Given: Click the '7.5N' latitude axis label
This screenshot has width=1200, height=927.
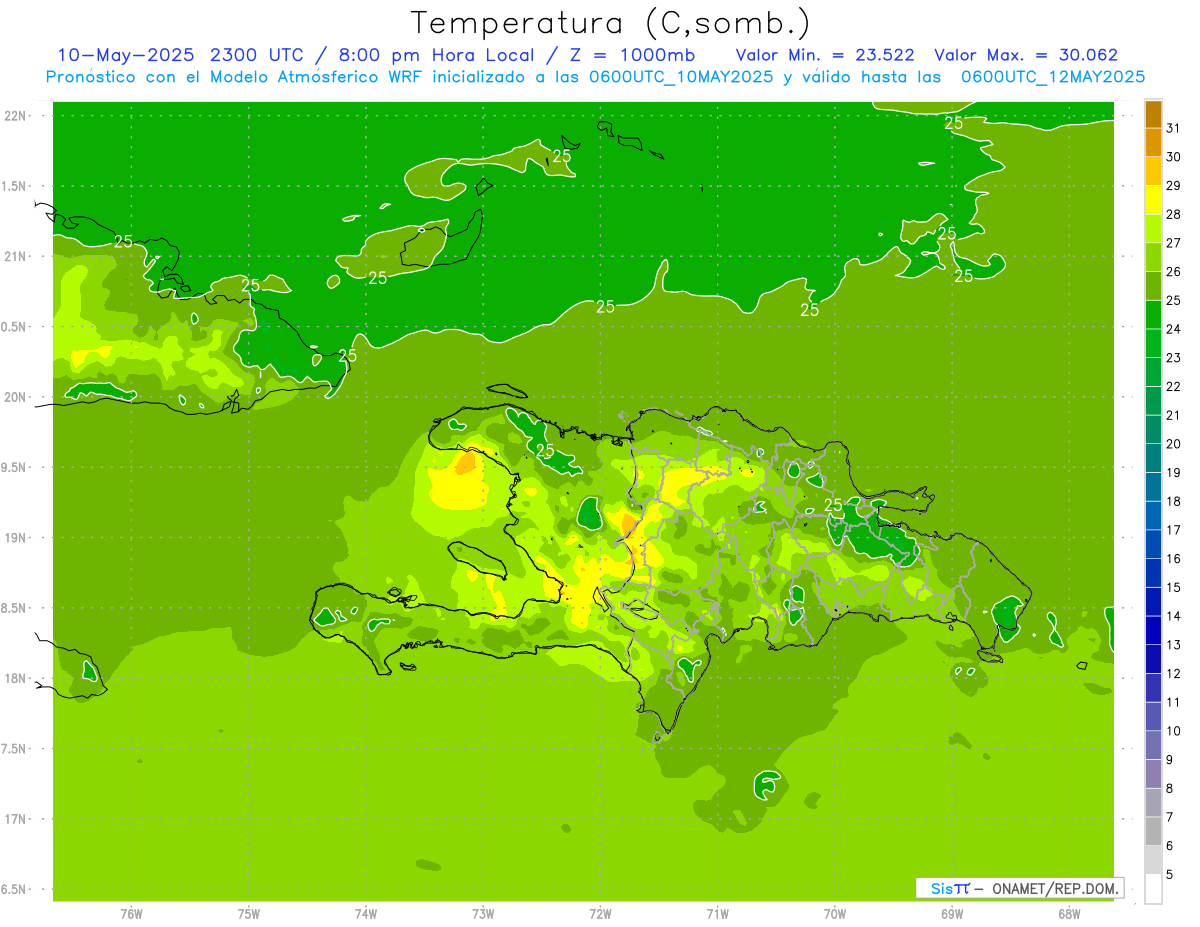Looking at the screenshot, I should (15, 749).
